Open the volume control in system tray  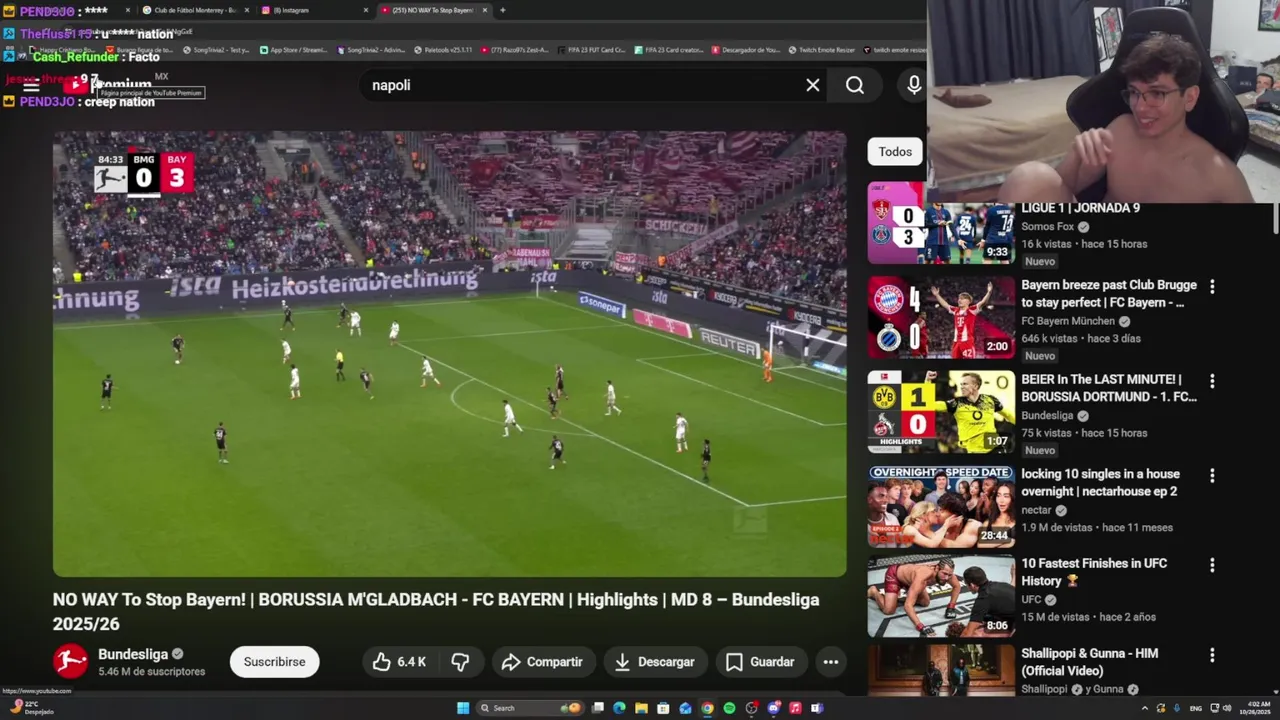(1227, 708)
